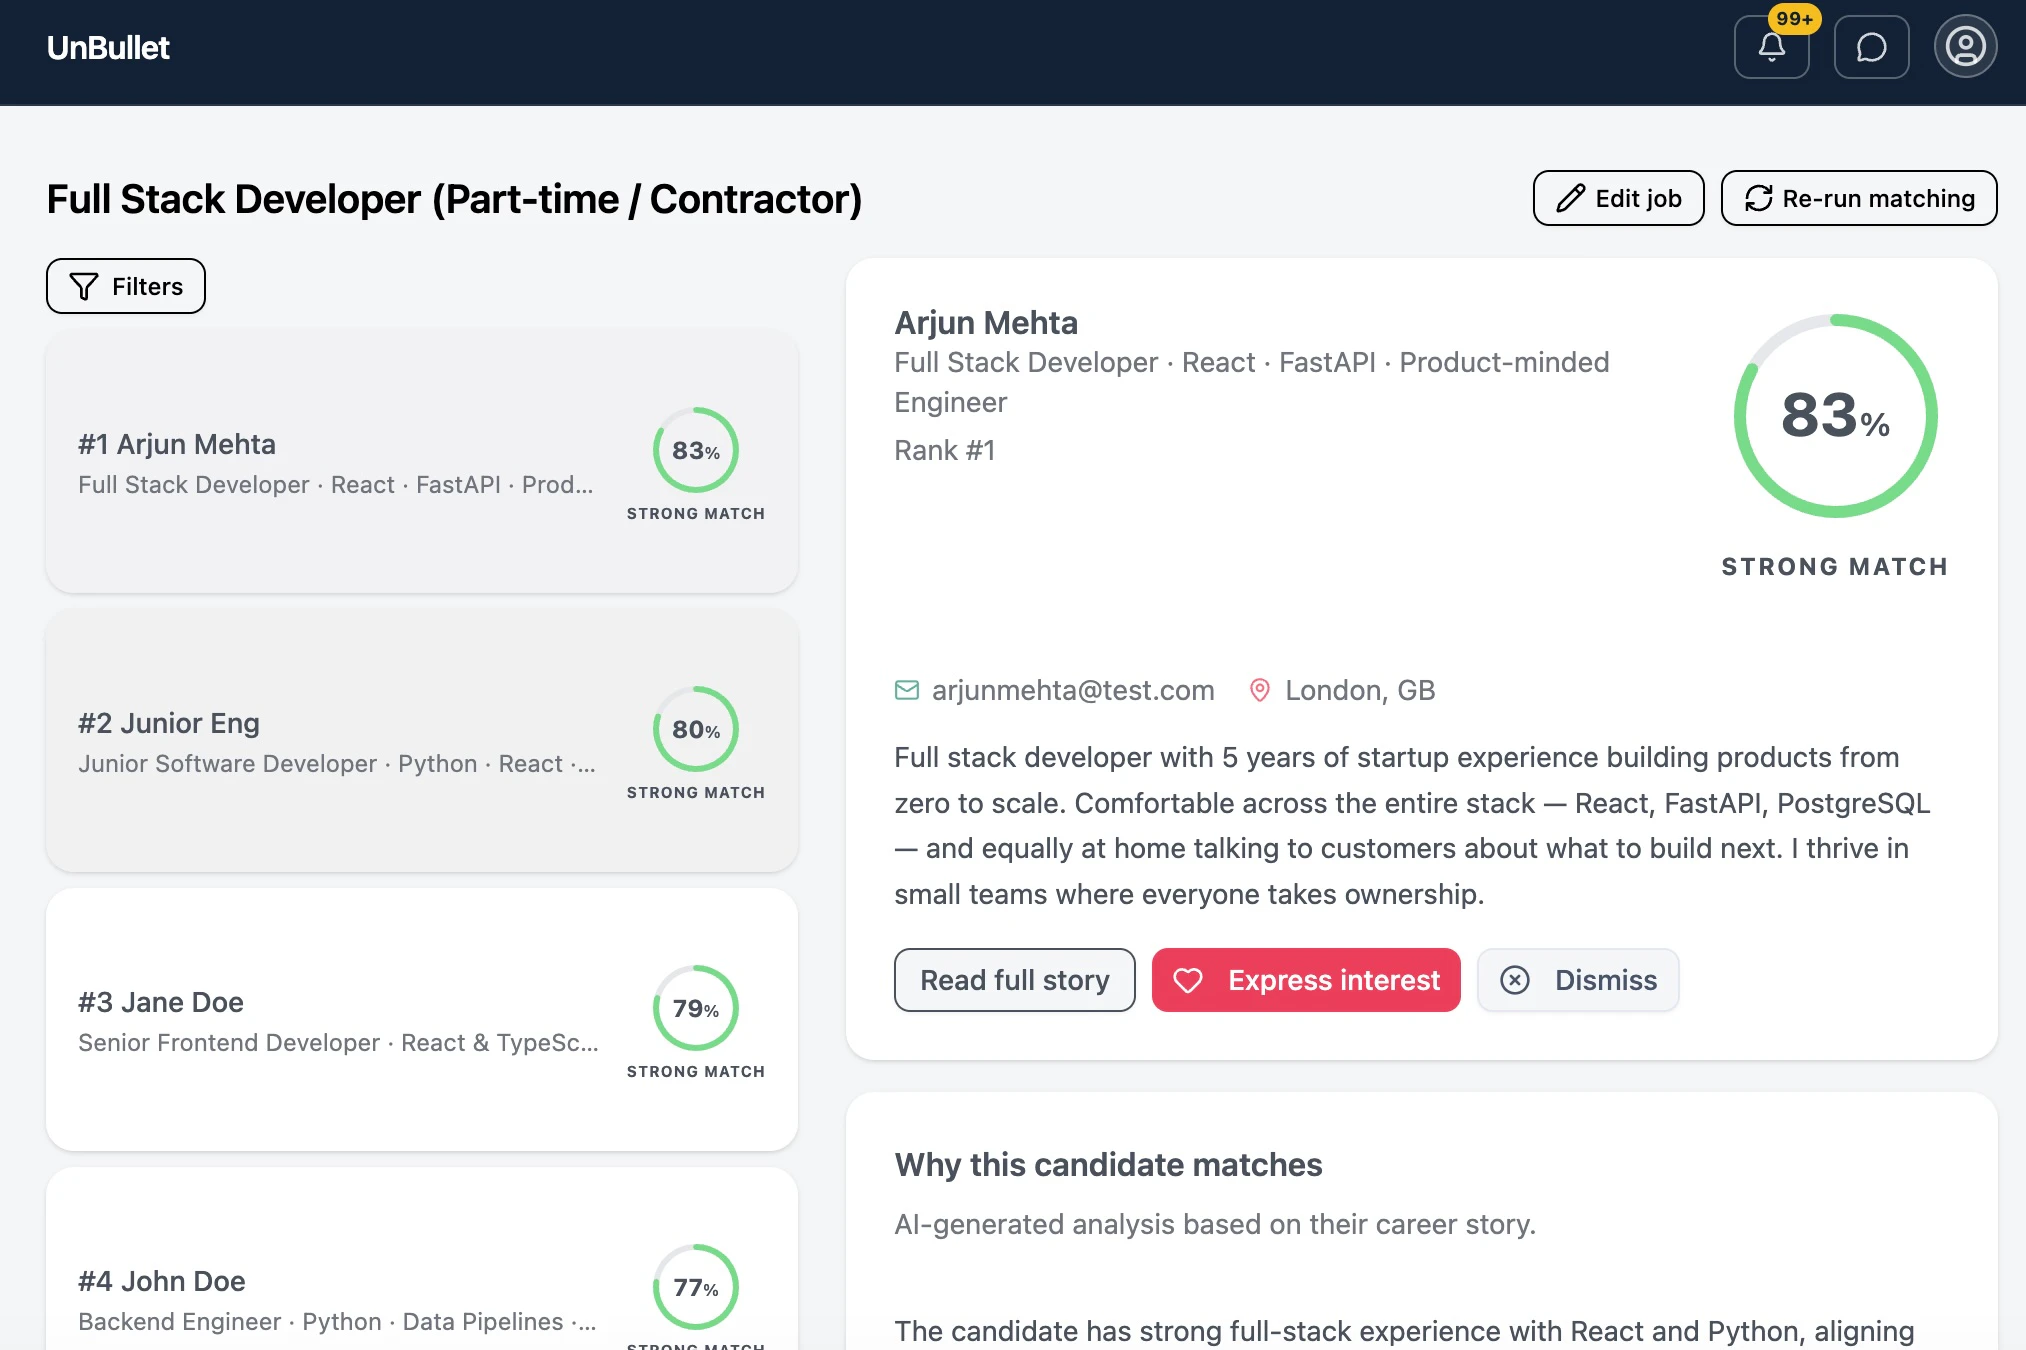Select the #4 John Doe candidate card
2026x1350 pixels.
[422, 1259]
